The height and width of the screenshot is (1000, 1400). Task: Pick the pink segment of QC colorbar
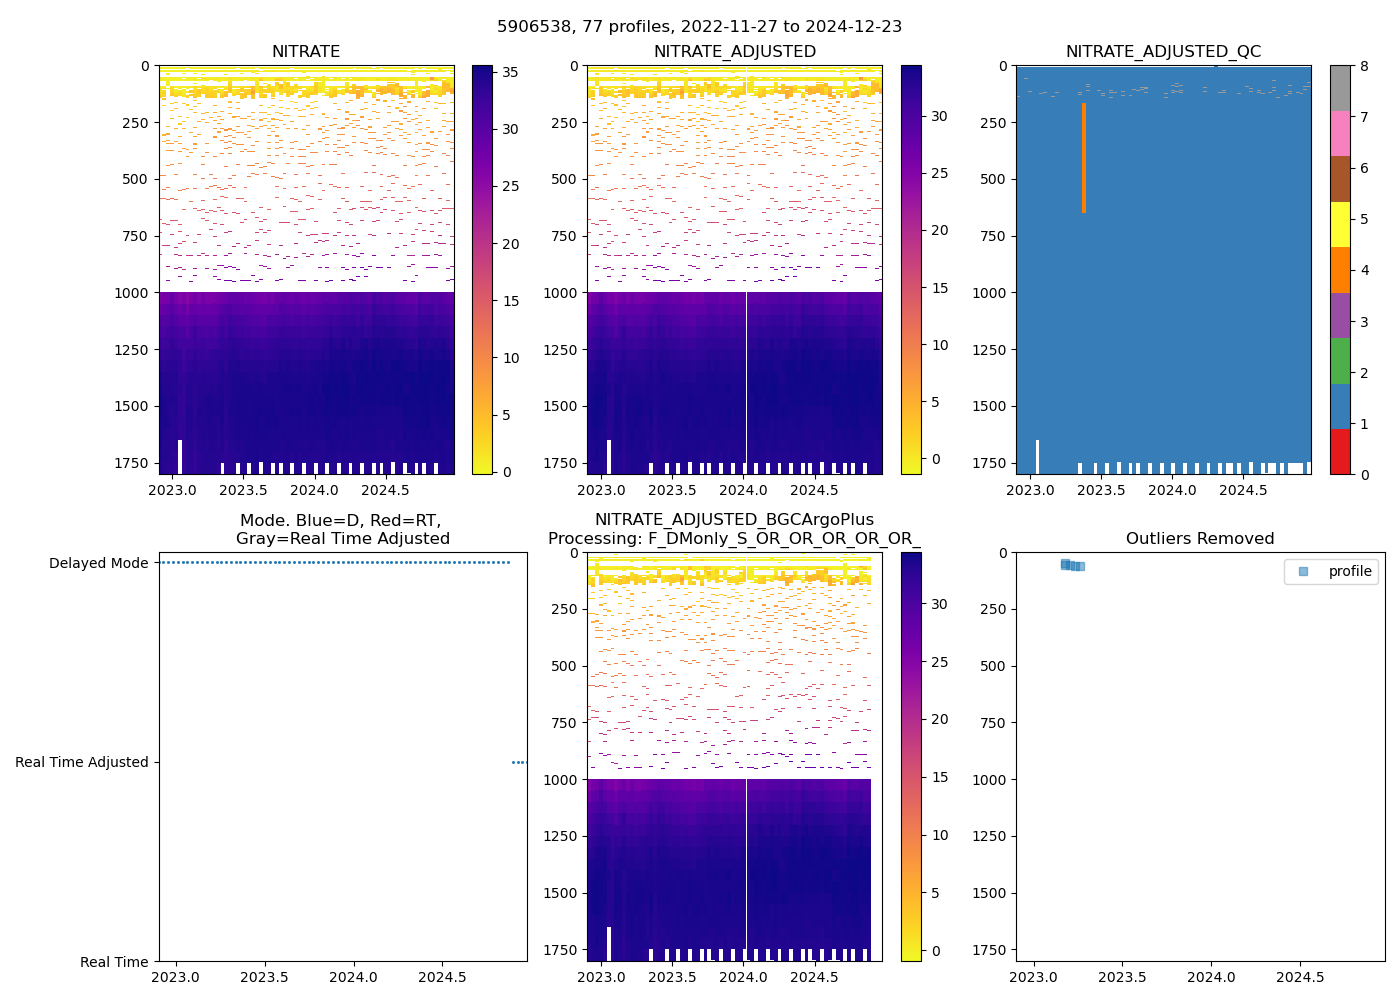[1340, 133]
